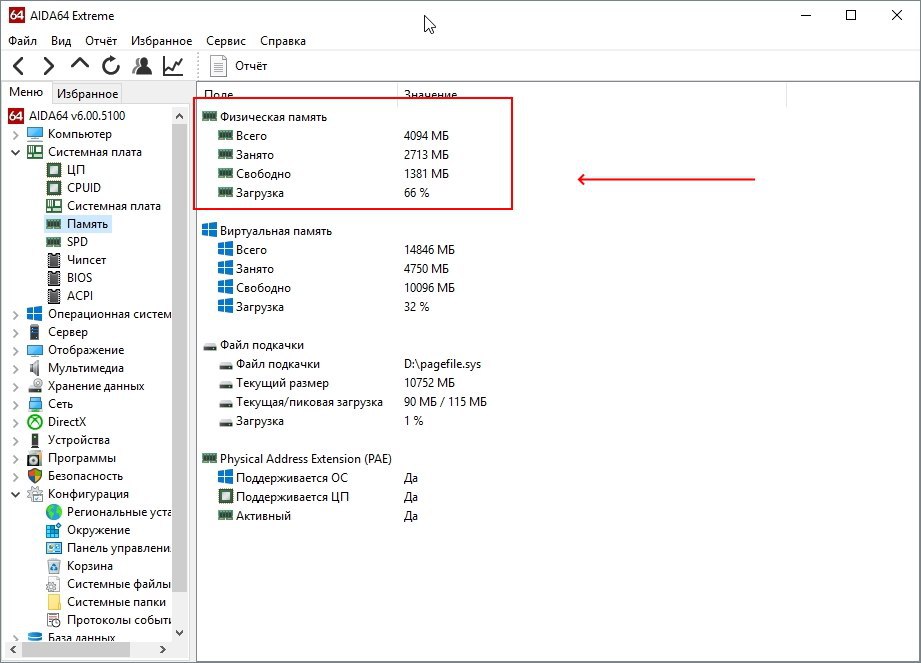The height and width of the screenshot is (663, 921).
Task: Select the SPD item icon
Action: click(x=53, y=242)
